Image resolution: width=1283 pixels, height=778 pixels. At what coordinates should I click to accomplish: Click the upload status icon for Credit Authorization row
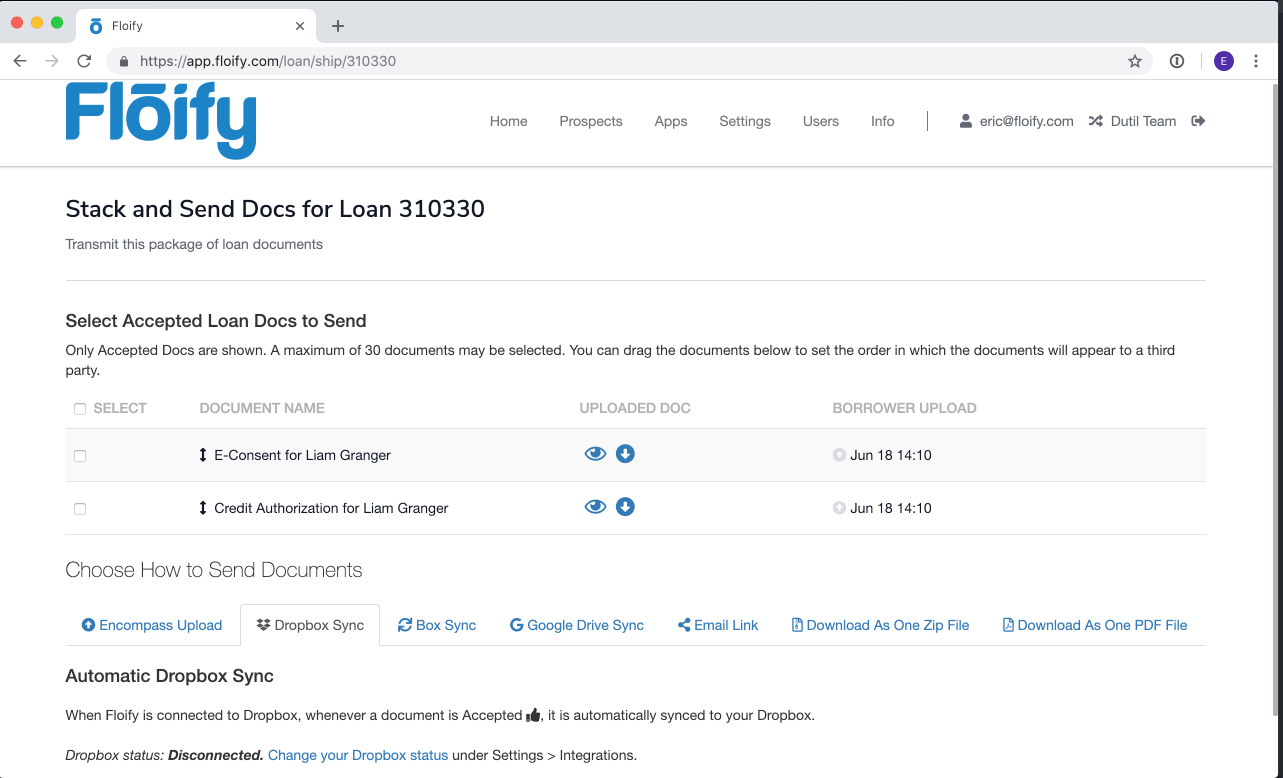(x=839, y=508)
